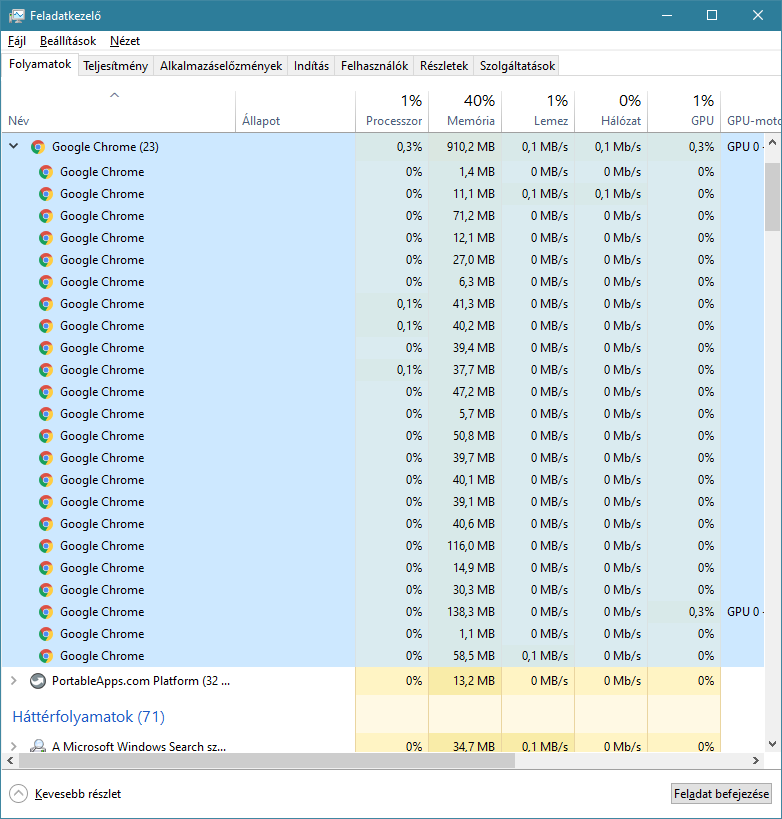Click the Chrome icon in the 1,4 MB row
This screenshot has width=782, height=819.
point(46,172)
